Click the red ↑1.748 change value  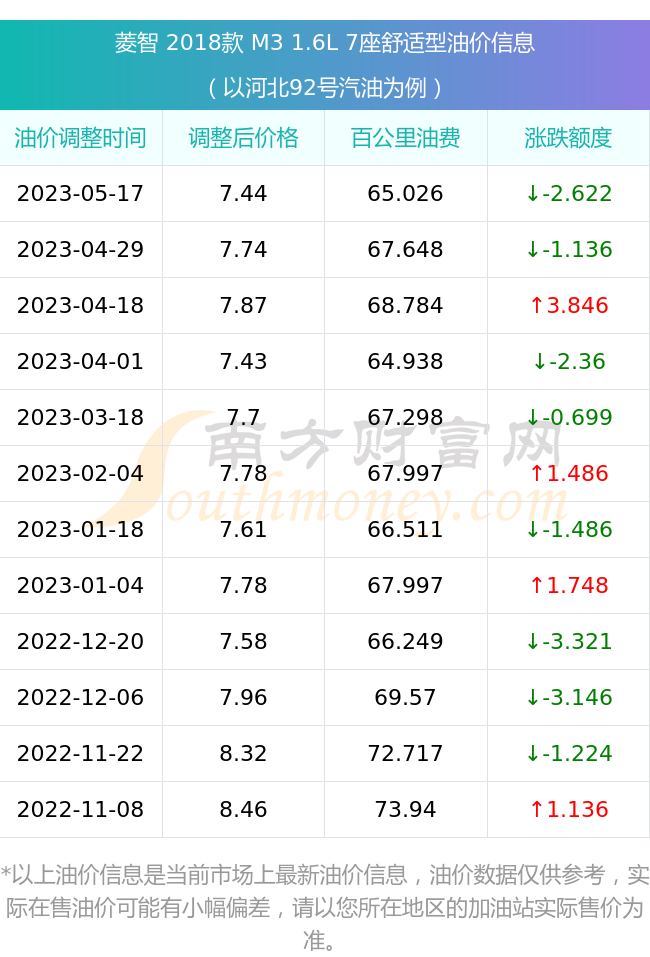coord(568,585)
